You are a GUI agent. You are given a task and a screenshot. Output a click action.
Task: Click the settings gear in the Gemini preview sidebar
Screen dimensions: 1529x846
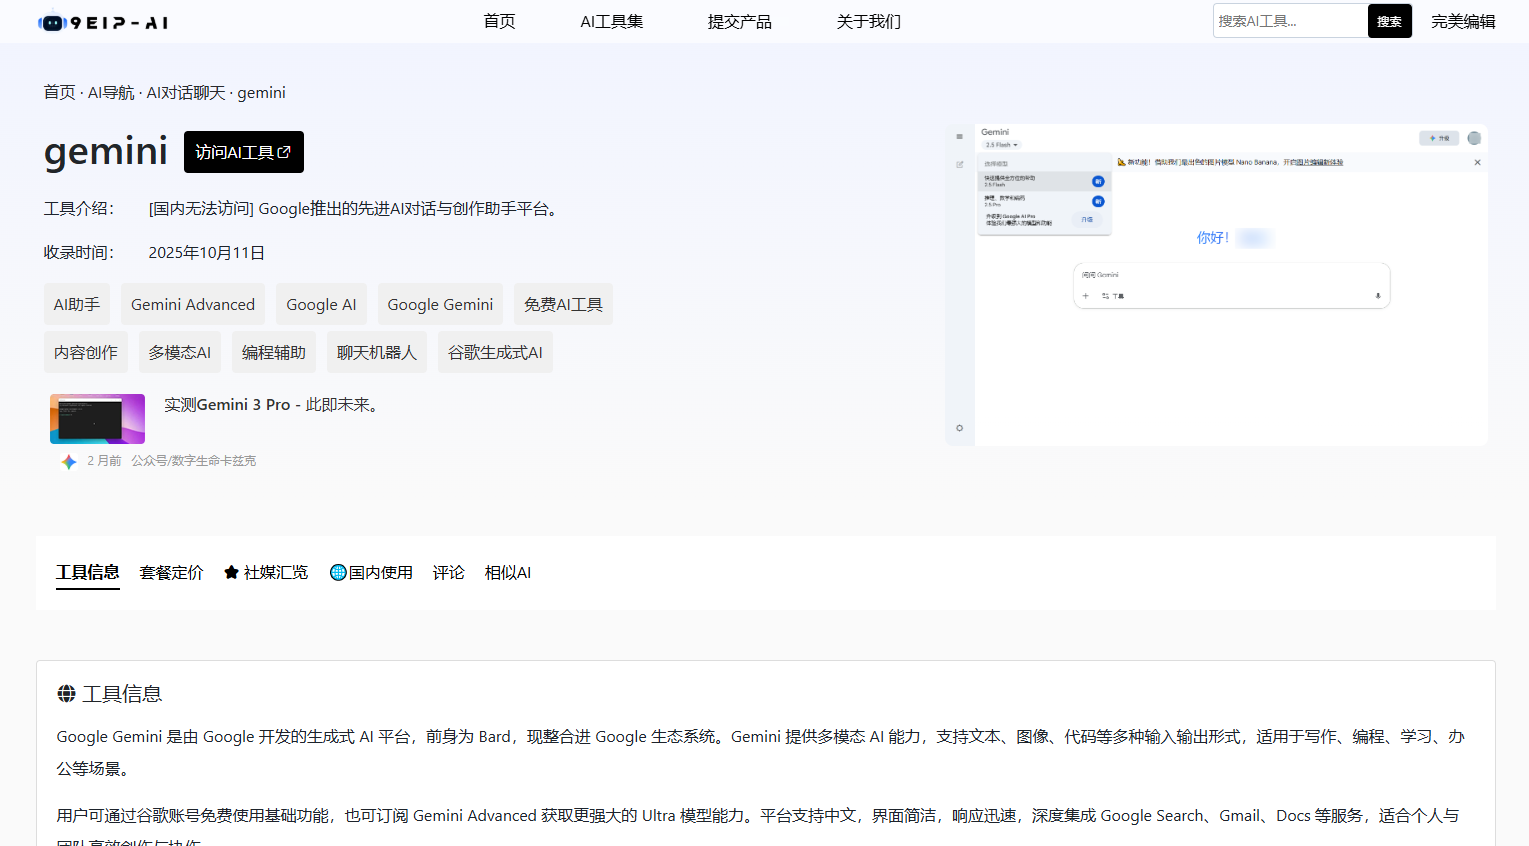959,428
